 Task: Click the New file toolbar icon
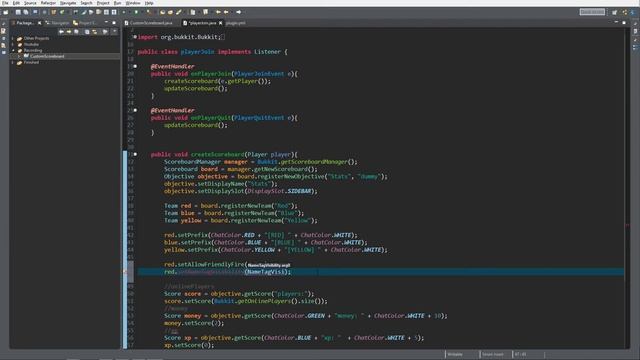(x=6, y=12)
